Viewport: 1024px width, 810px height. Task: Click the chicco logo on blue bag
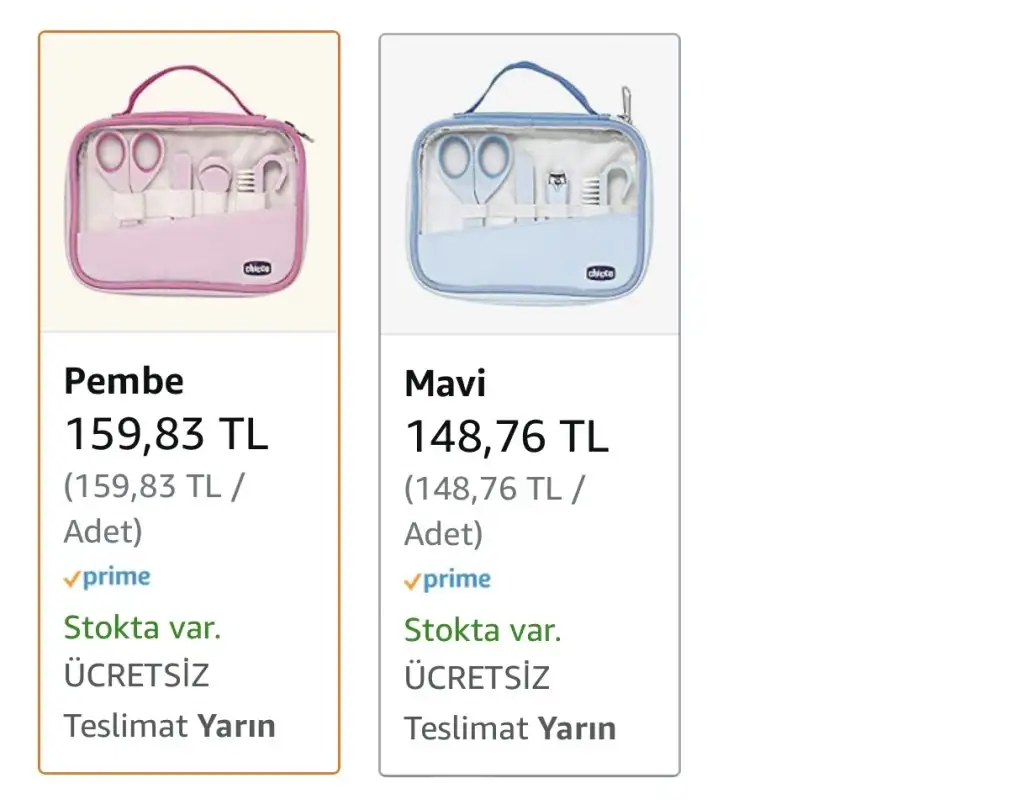[x=600, y=273]
